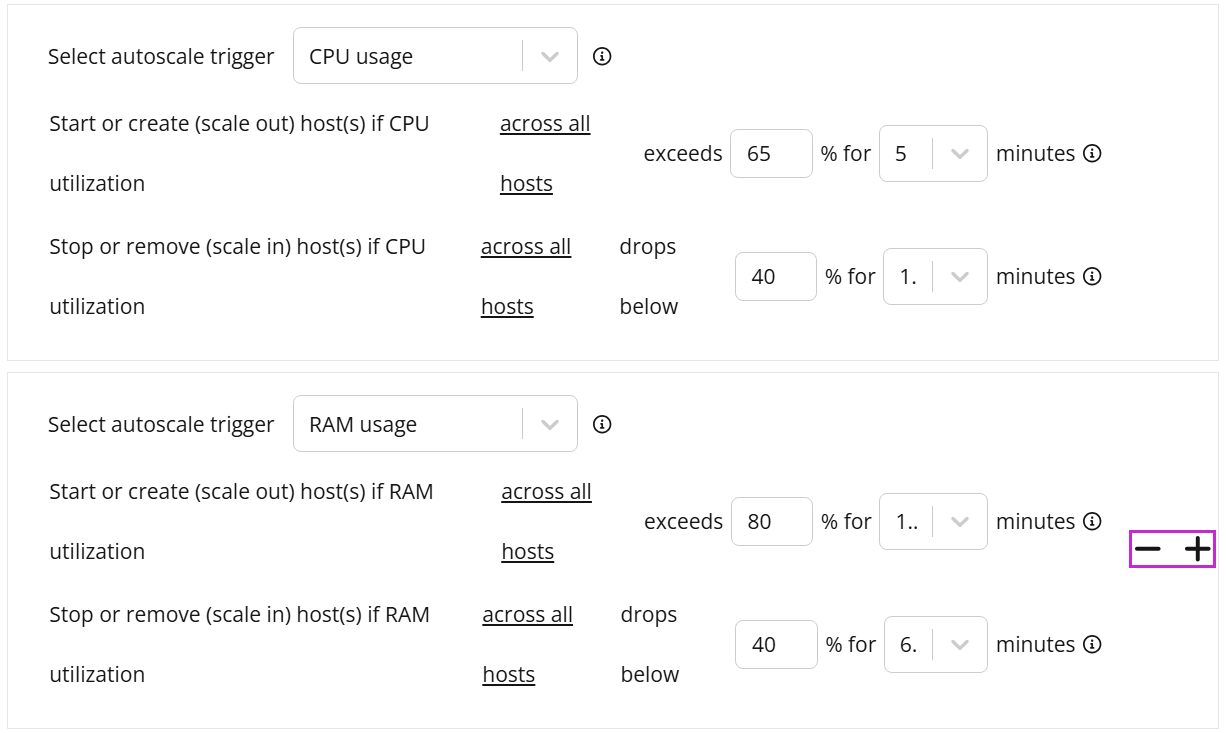The image size is (1226, 733).
Task: Show info for RAM scale in minutes
Action: click(x=1093, y=644)
